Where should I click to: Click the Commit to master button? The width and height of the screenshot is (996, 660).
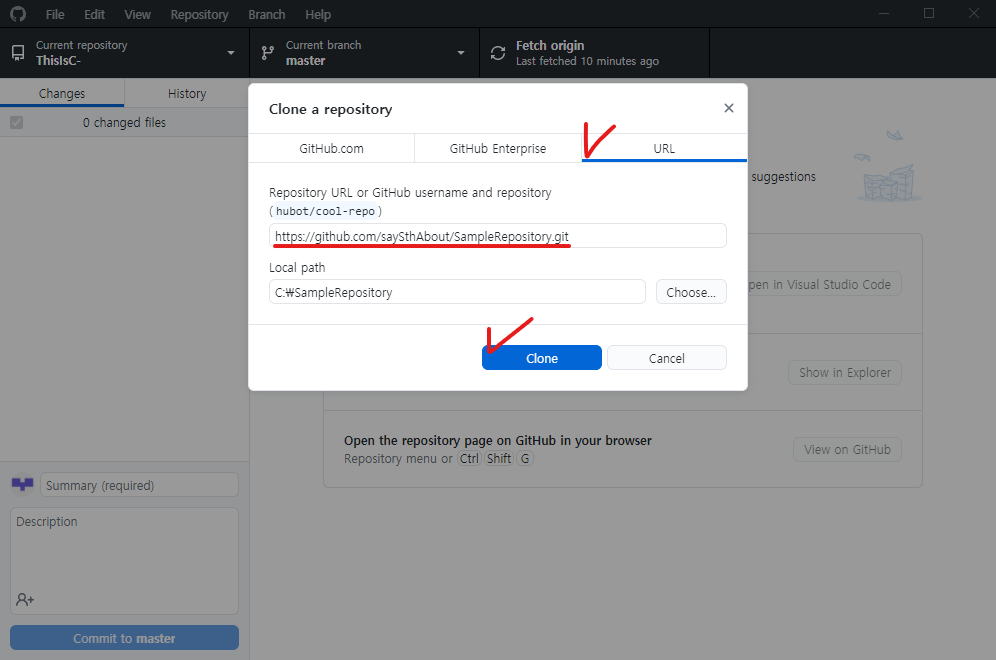point(124,638)
